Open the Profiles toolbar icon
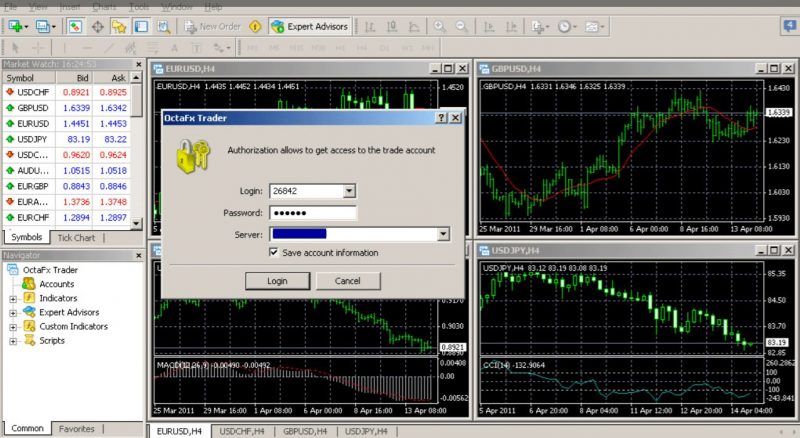800x438 pixels. pos(42,27)
